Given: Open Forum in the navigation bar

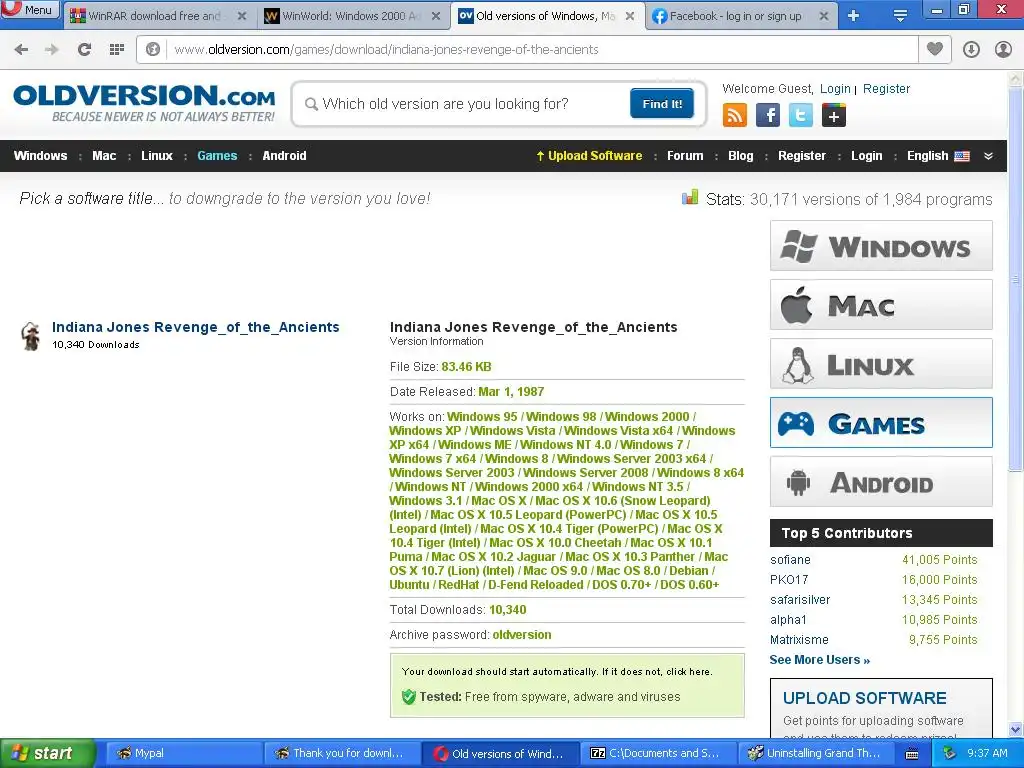Looking at the screenshot, I should point(685,155).
